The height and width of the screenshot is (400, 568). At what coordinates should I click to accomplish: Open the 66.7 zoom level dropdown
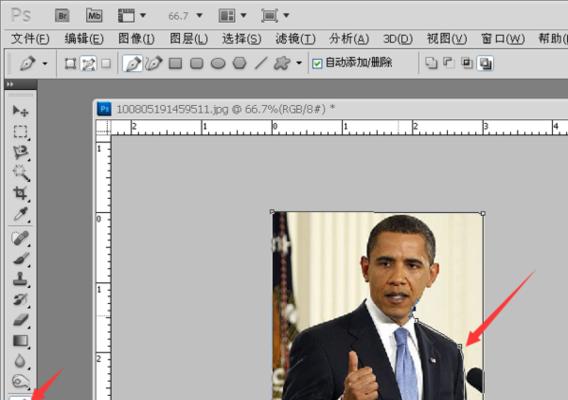[199, 16]
